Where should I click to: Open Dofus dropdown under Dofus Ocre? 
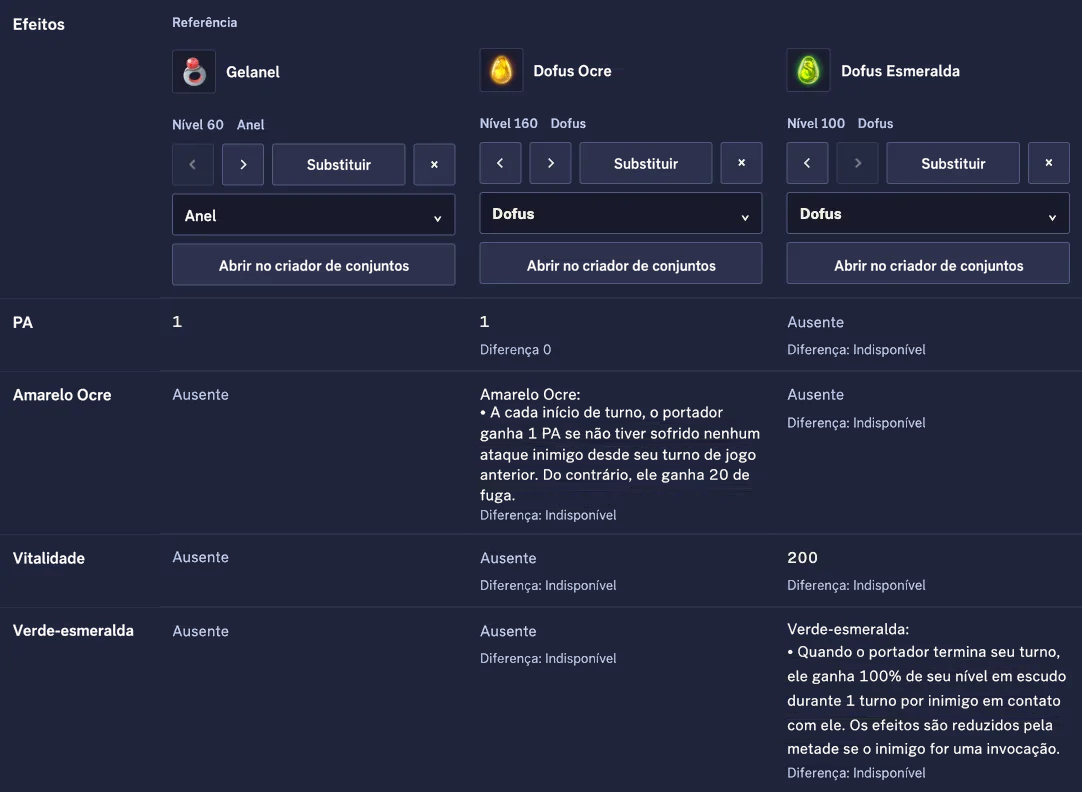pos(621,213)
